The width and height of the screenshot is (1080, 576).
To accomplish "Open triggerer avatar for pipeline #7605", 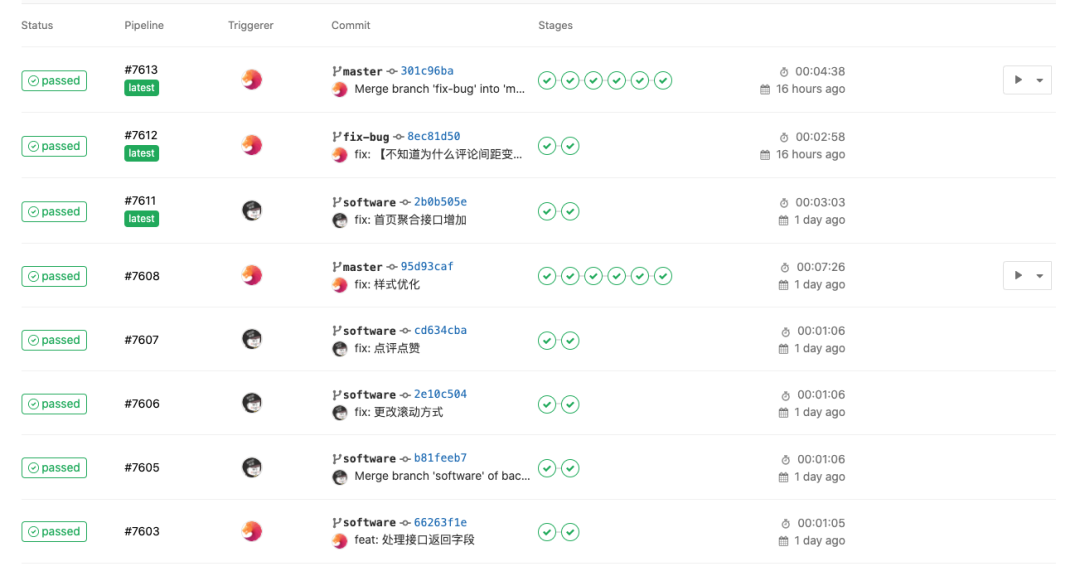I will pyautogui.click(x=252, y=467).
